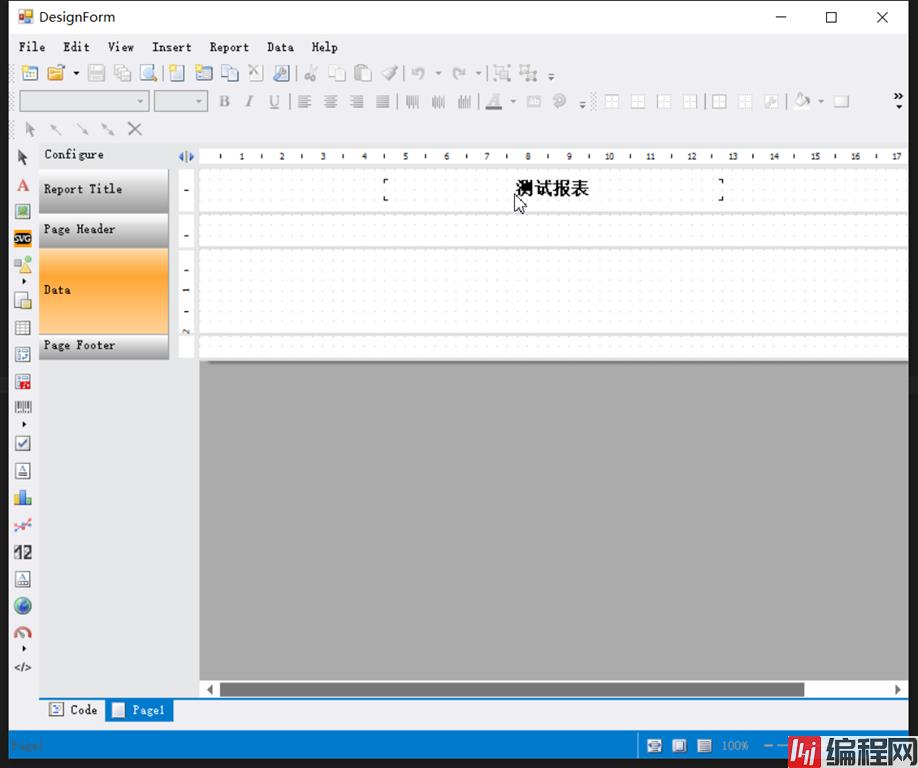Expand the font size dropdown
918x768 pixels.
199,101
